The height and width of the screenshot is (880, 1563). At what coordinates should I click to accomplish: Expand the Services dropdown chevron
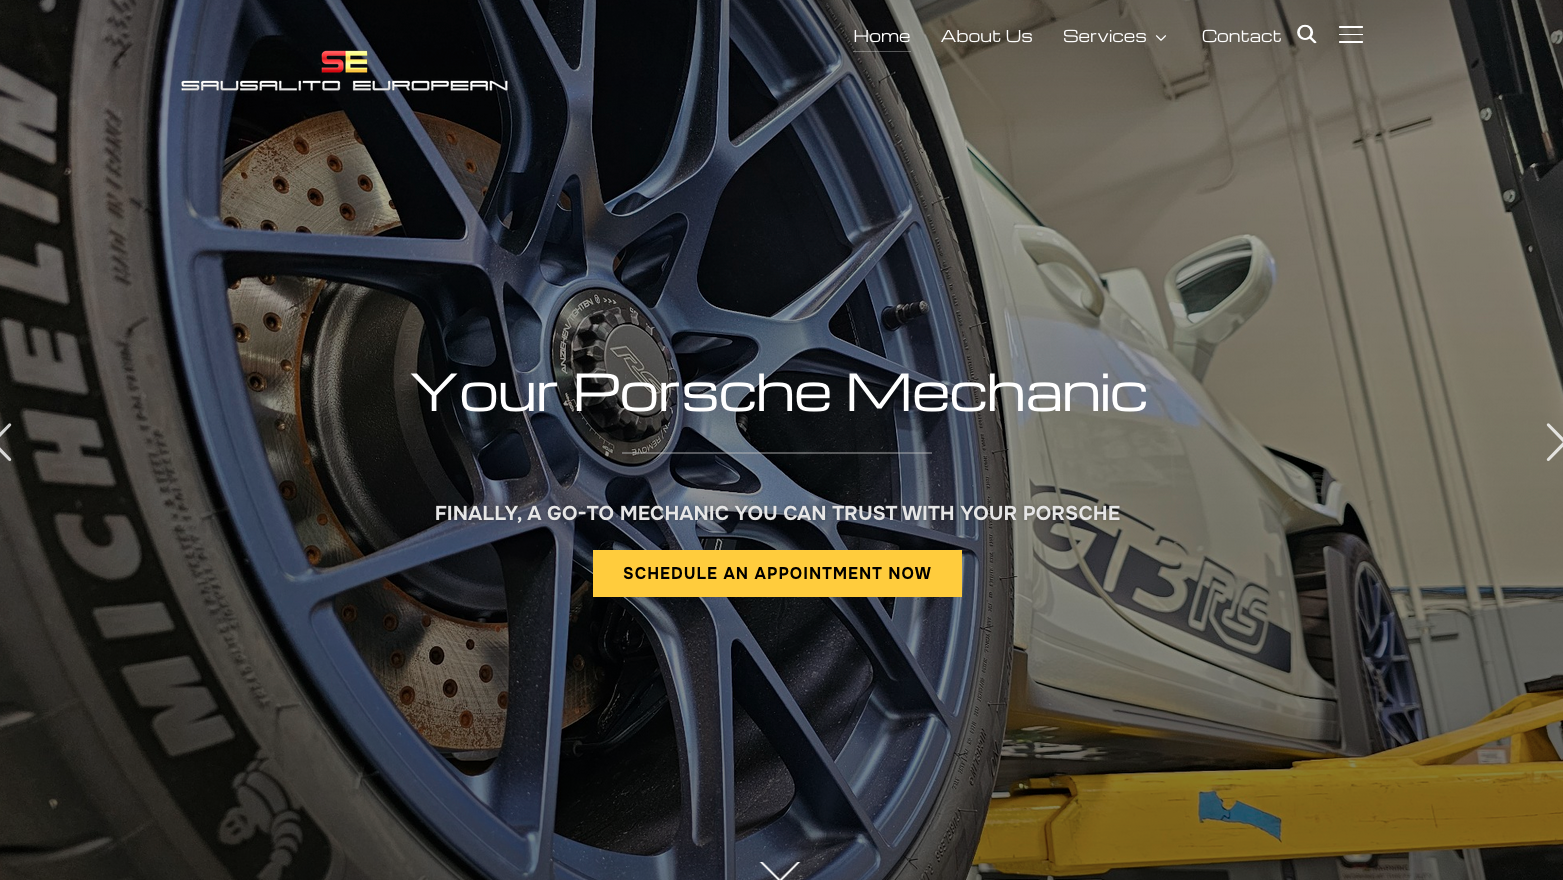coord(1161,38)
